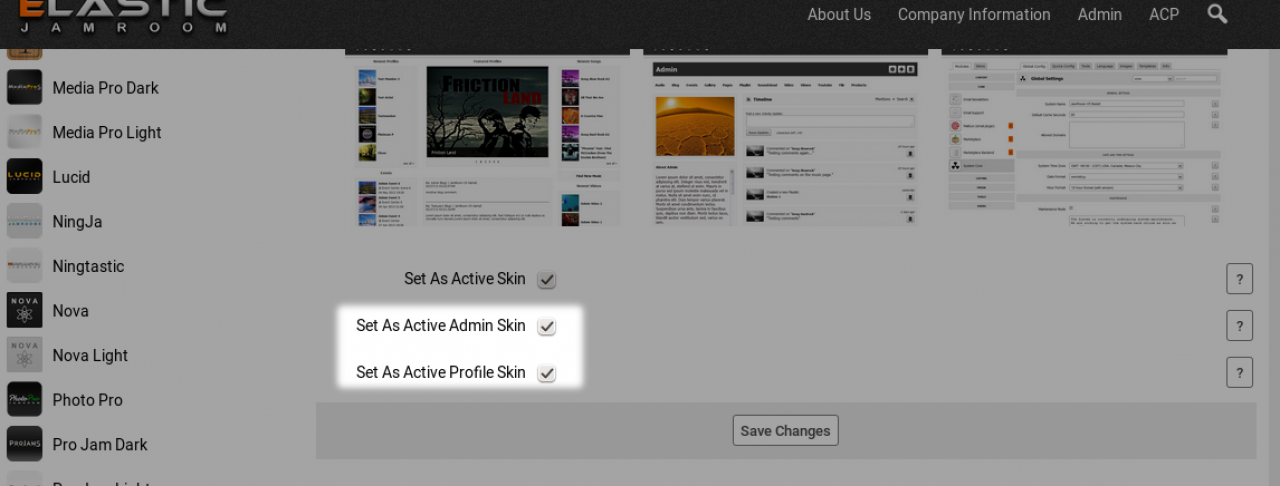Open the search magnifier icon
This screenshot has height=486, width=1280.
coord(1217,14)
